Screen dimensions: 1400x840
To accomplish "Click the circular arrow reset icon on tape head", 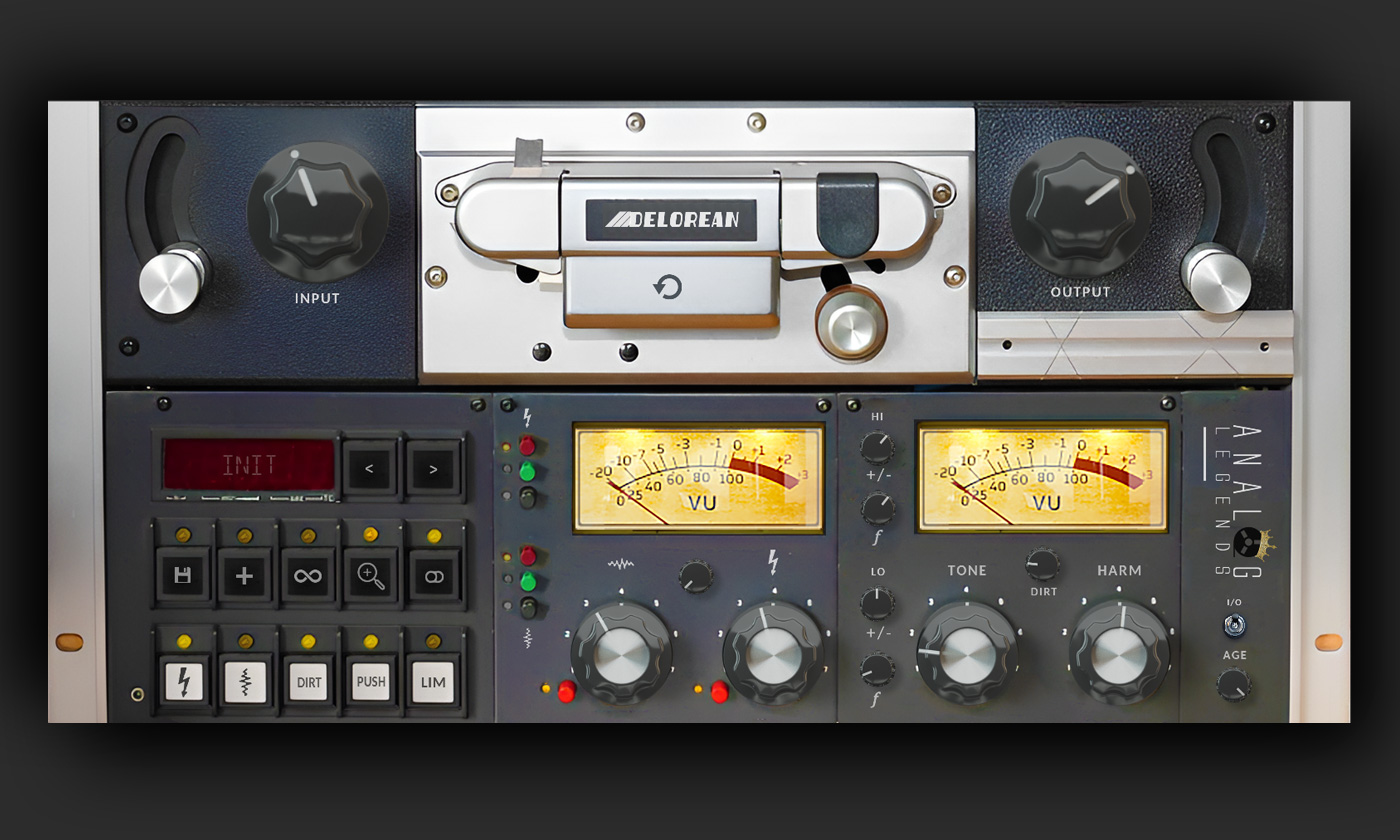I will [x=667, y=287].
